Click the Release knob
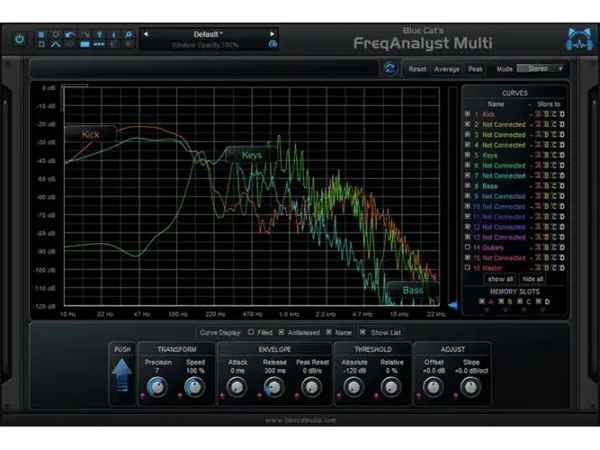The width and height of the screenshot is (600, 450). (274, 386)
